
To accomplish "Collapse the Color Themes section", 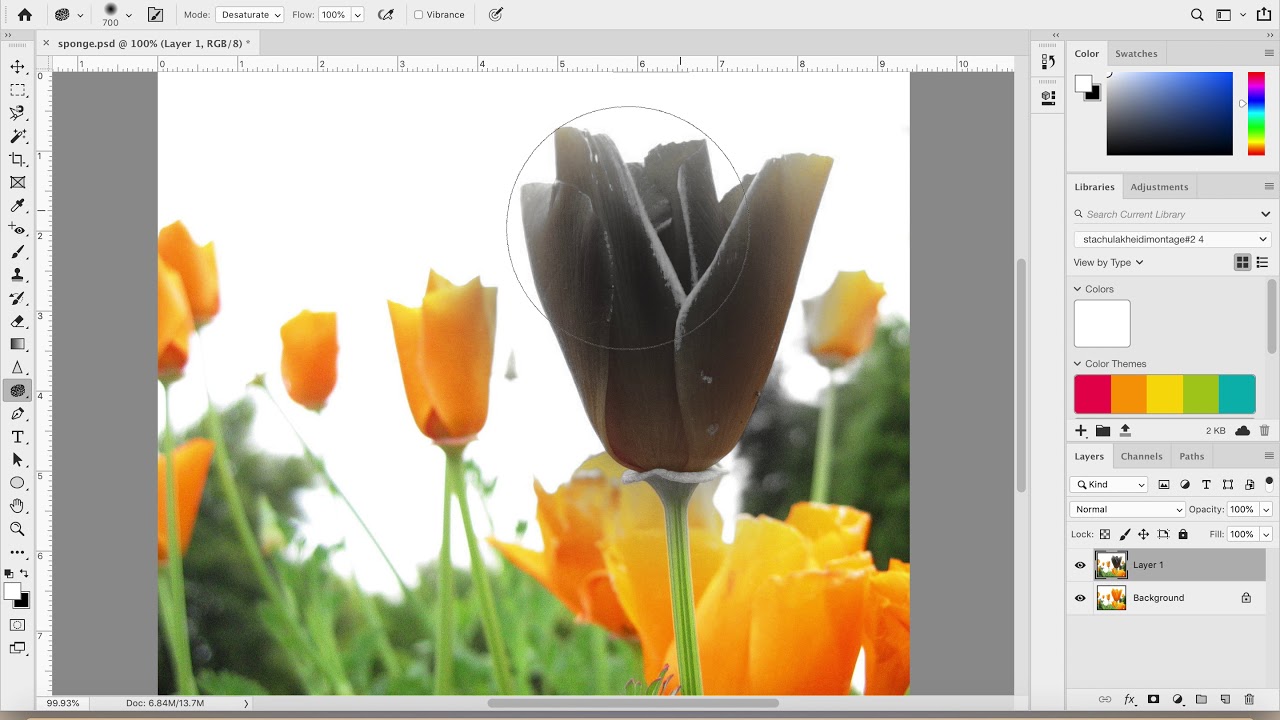I will coord(1078,364).
